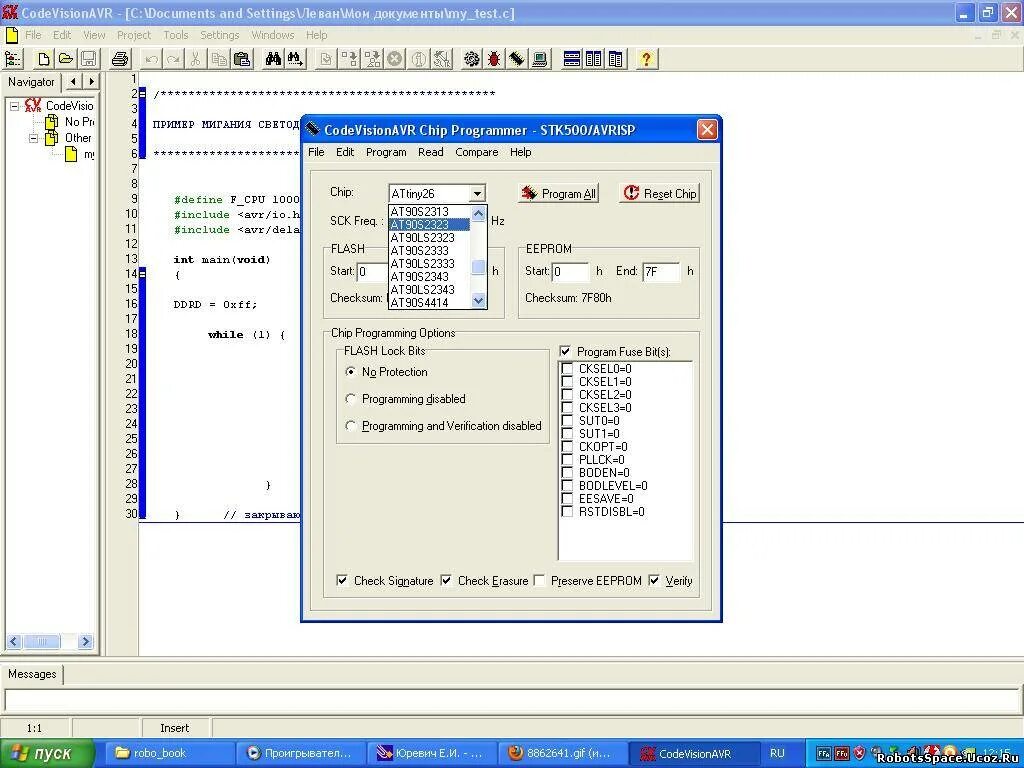1024x768 pixels.
Task: Click the Navigator tree toggle toolbar icon
Action: tap(13, 59)
